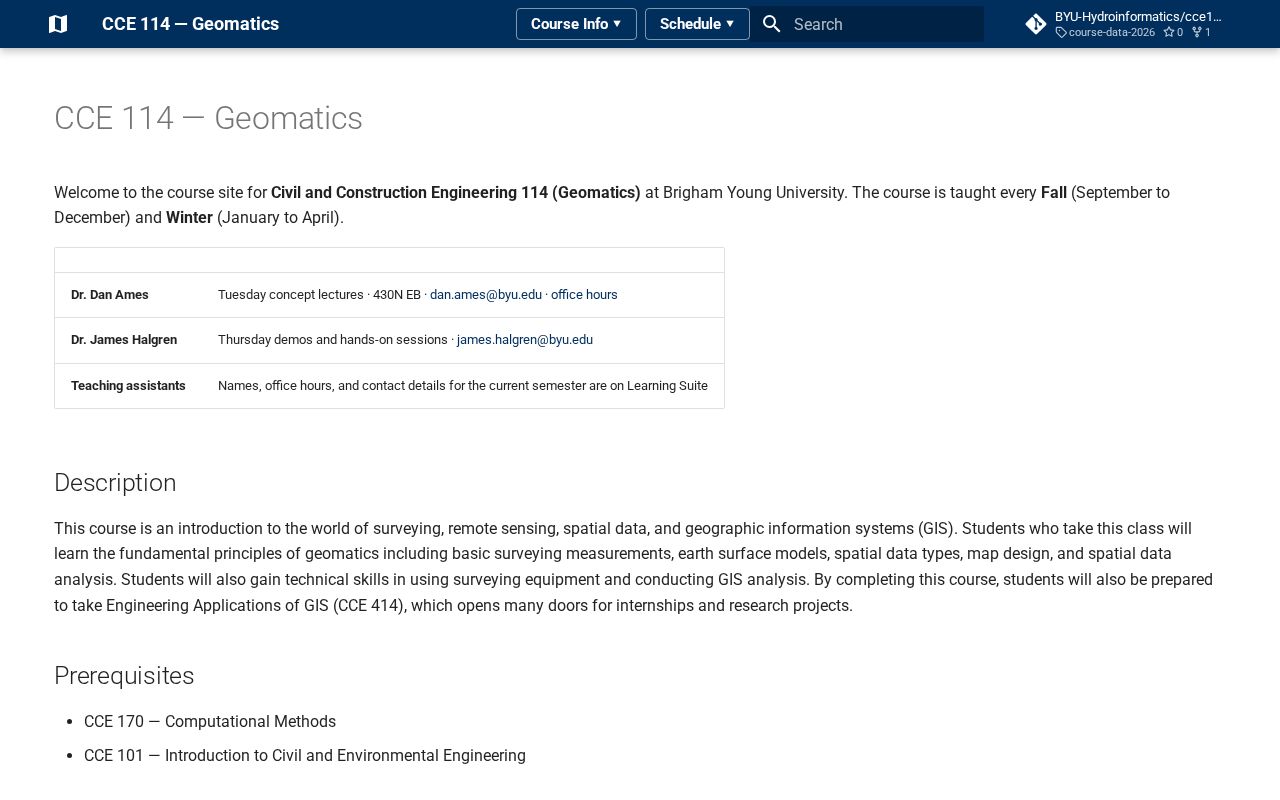Click the CCE 170 — Computational Methods item
1280x800 pixels.
[x=210, y=722]
